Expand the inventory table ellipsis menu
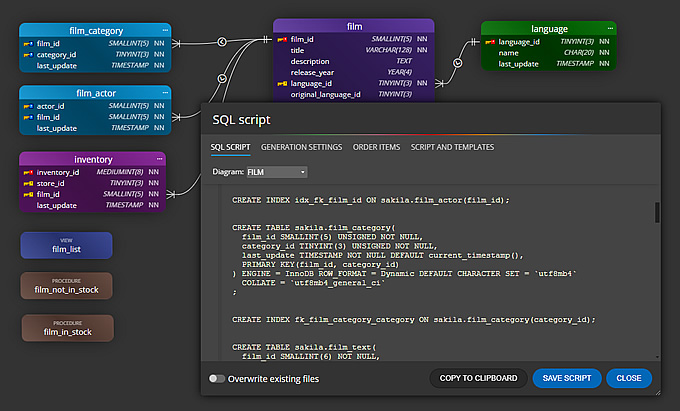The width and height of the screenshot is (680, 411). click(x=159, y=158)
